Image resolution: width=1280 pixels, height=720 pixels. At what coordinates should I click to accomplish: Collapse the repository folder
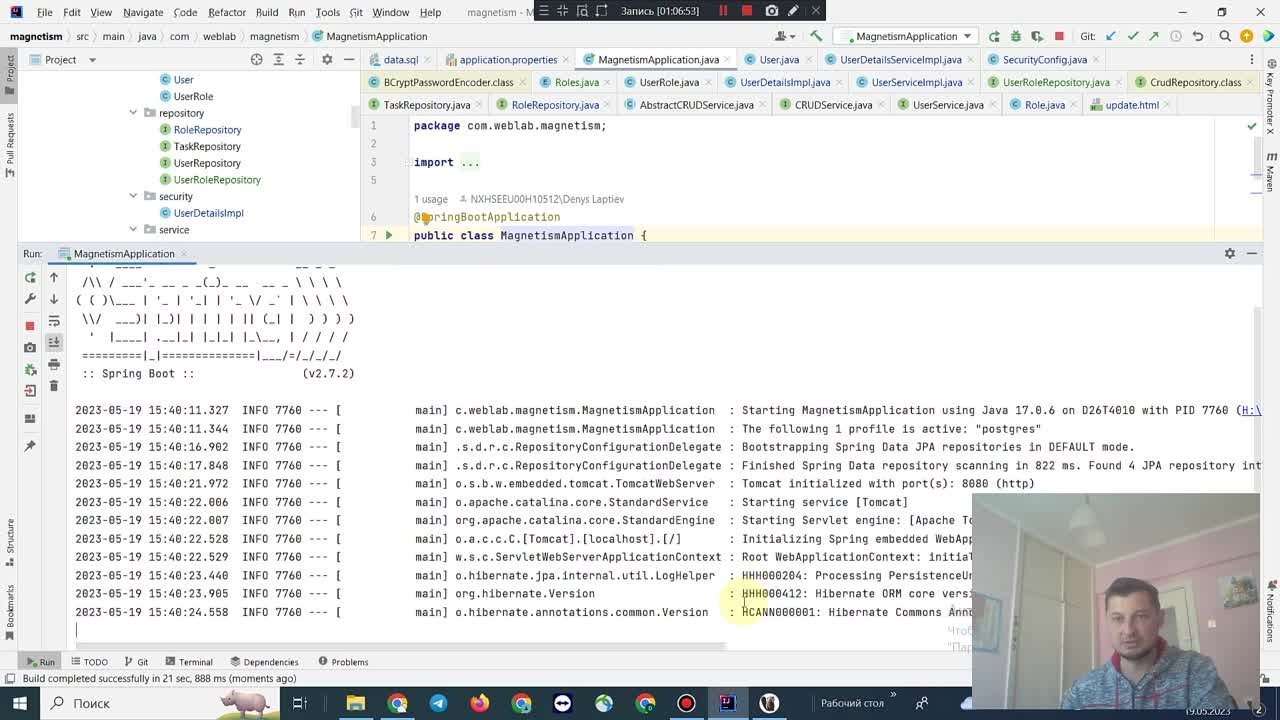tap(133, 113)
